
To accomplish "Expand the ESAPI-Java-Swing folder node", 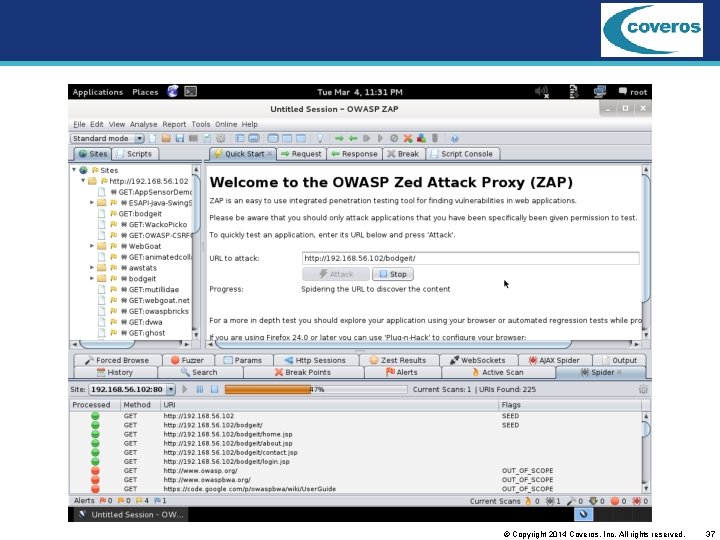I will [91, 202].
